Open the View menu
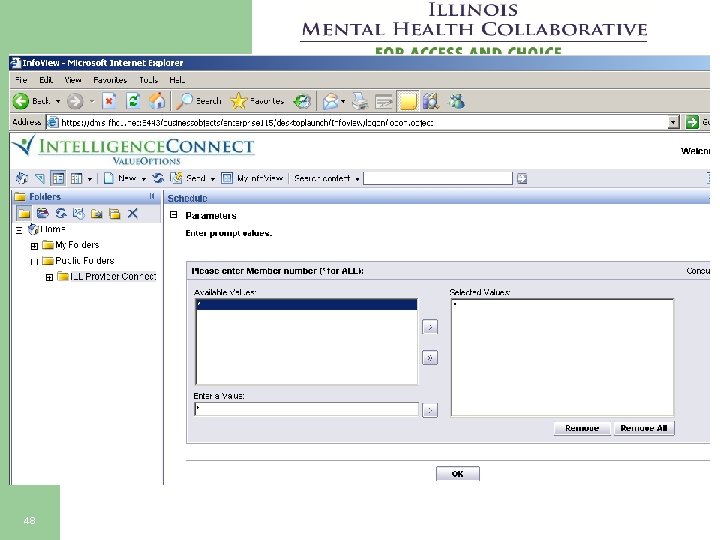This screenshot has height=540, width=720. pyautogui.click(x=73, y=80)
